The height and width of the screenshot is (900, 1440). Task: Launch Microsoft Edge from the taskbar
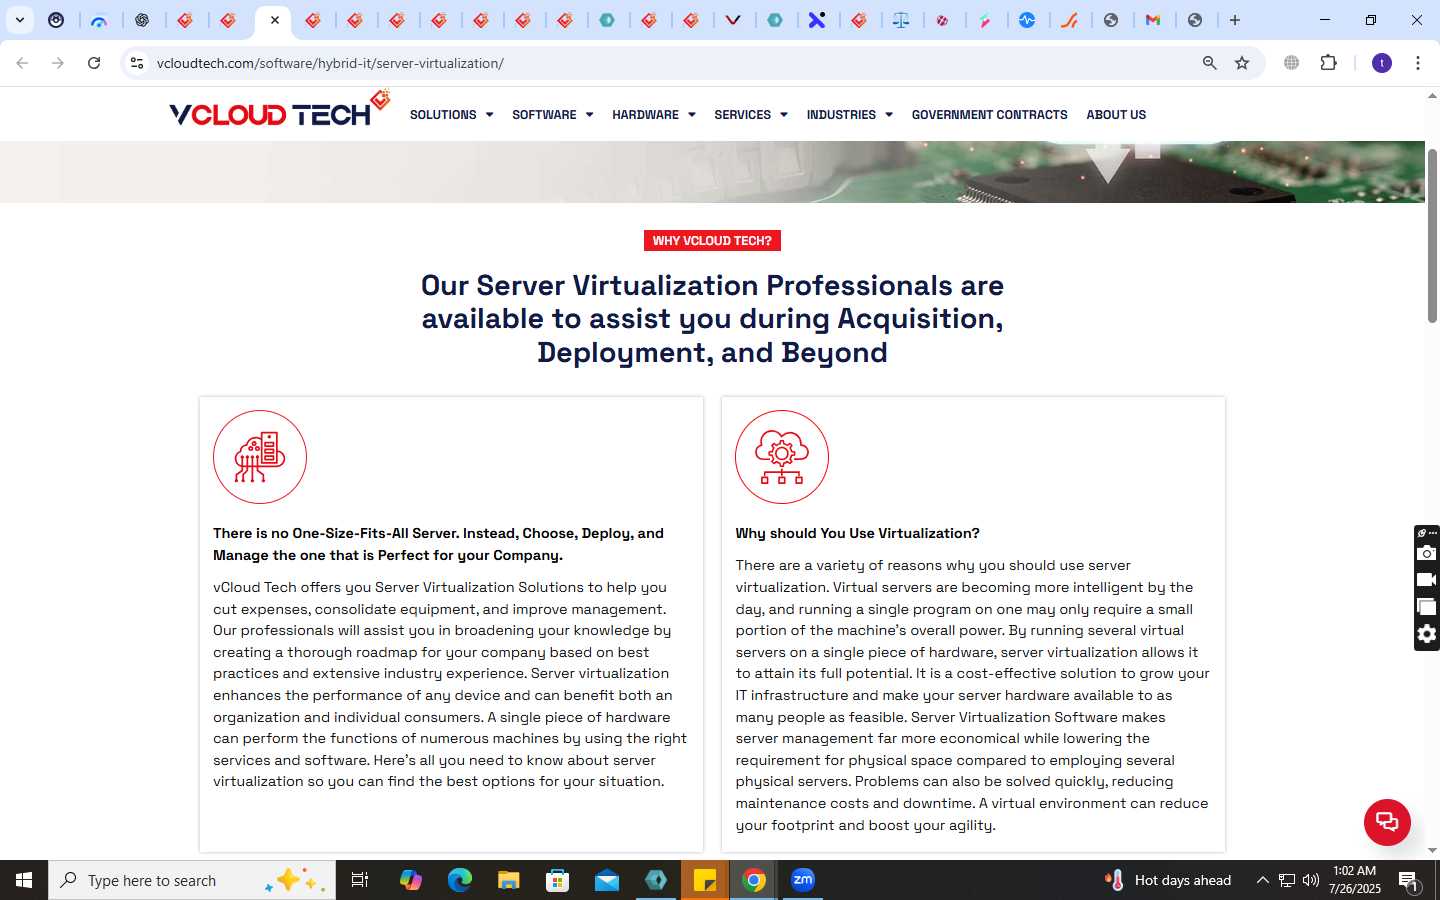pyautogui.click(x=459, y=880)
